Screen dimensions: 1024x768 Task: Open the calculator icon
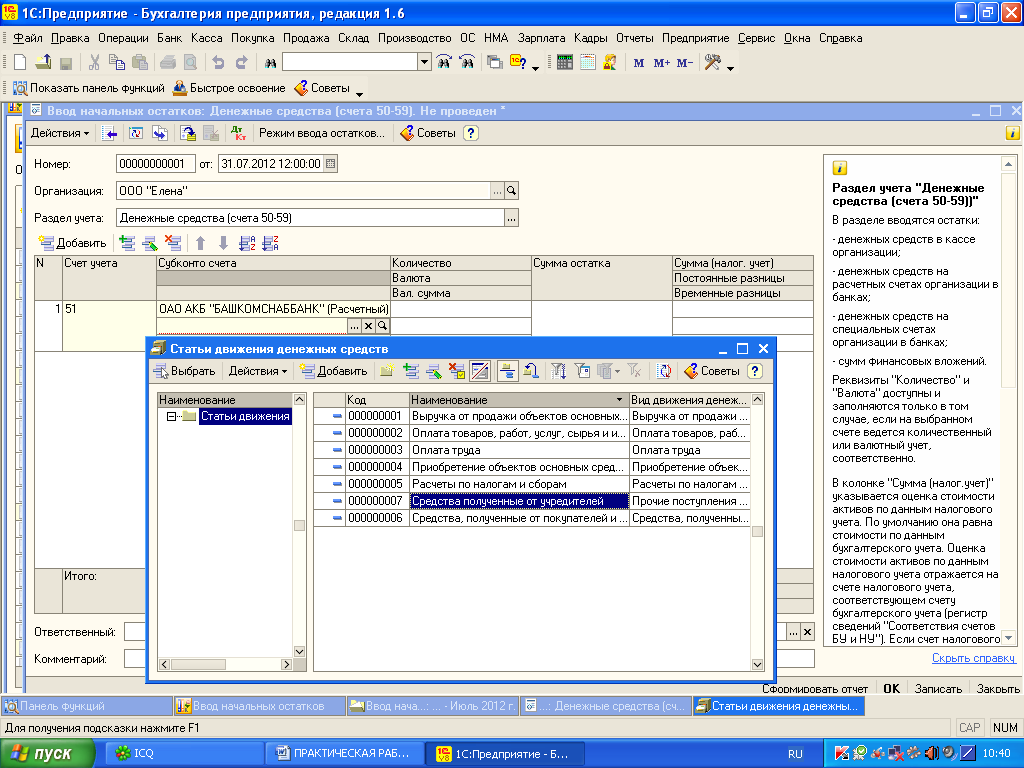[x=565, y=63]
